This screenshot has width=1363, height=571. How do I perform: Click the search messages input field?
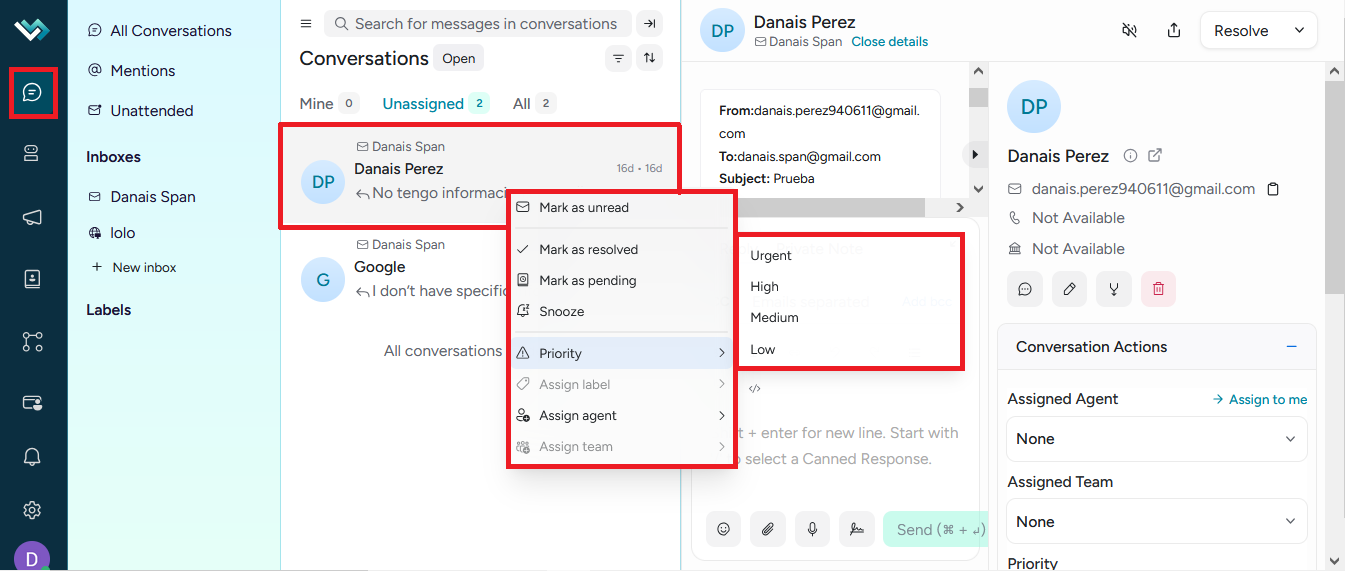point(478,24)
